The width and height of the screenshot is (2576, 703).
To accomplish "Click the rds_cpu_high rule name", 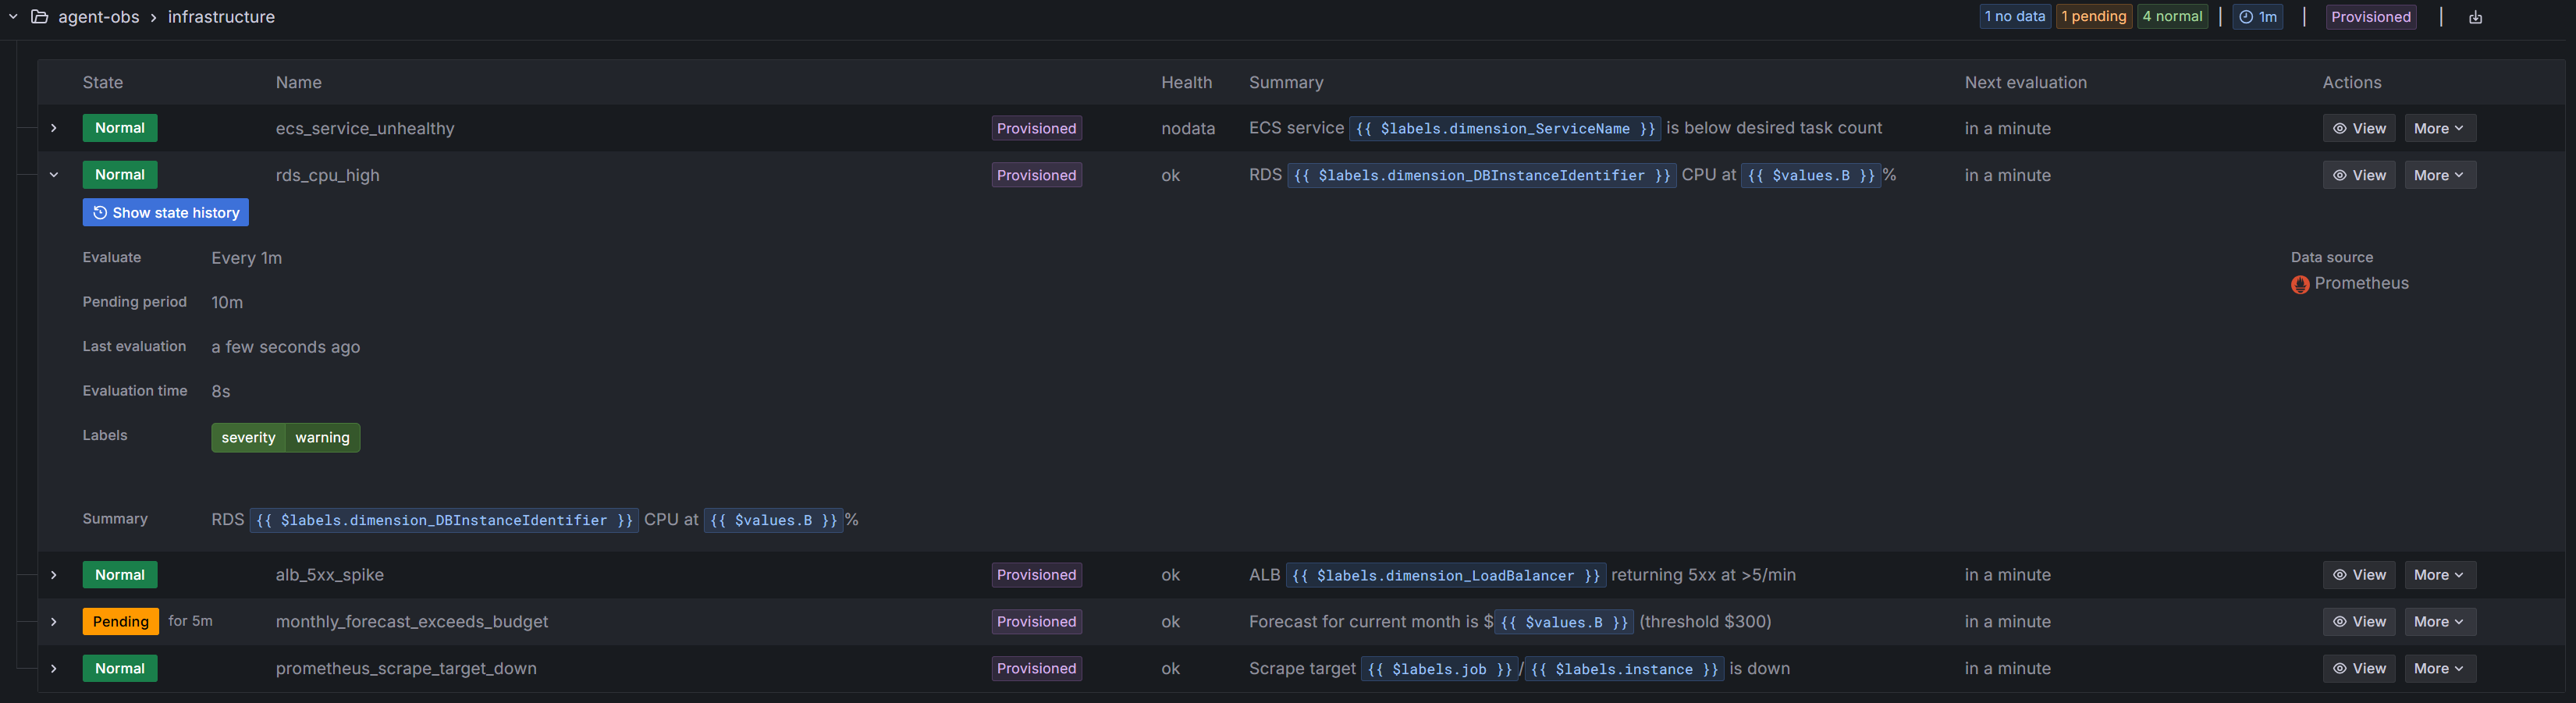I will point(328,175).
